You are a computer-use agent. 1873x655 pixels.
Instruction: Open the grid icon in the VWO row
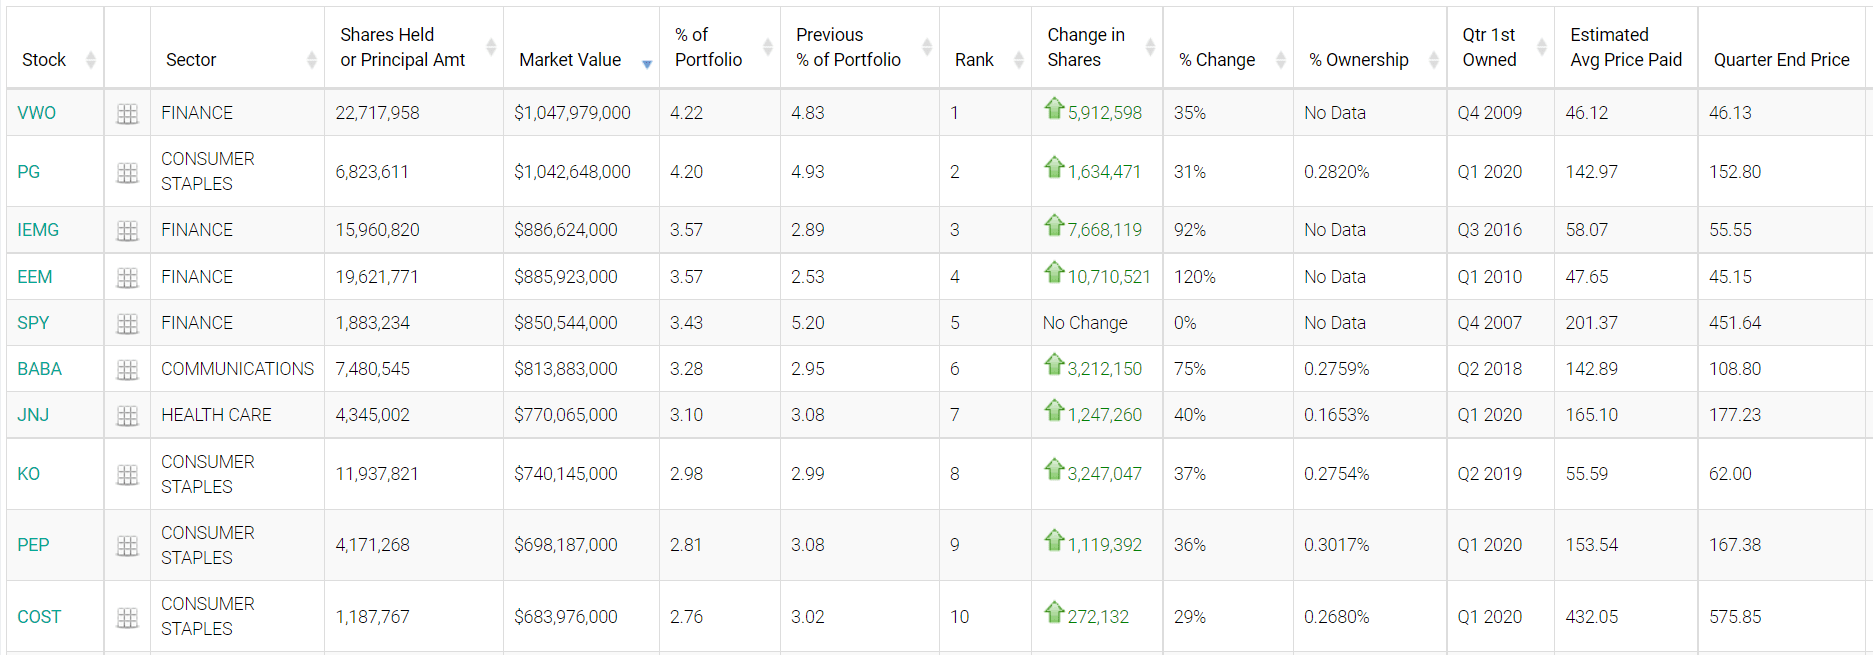click(x=127, y=114)
